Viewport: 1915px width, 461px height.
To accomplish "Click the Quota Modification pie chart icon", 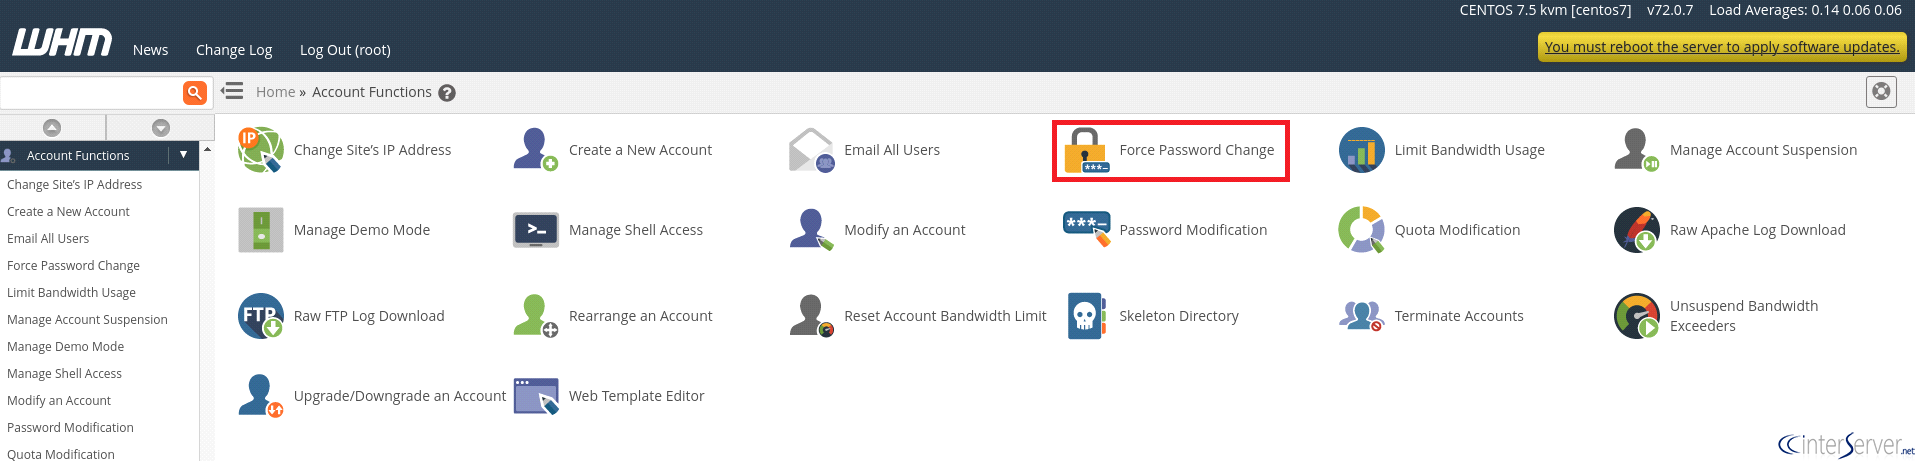I will click(1361, 230).
